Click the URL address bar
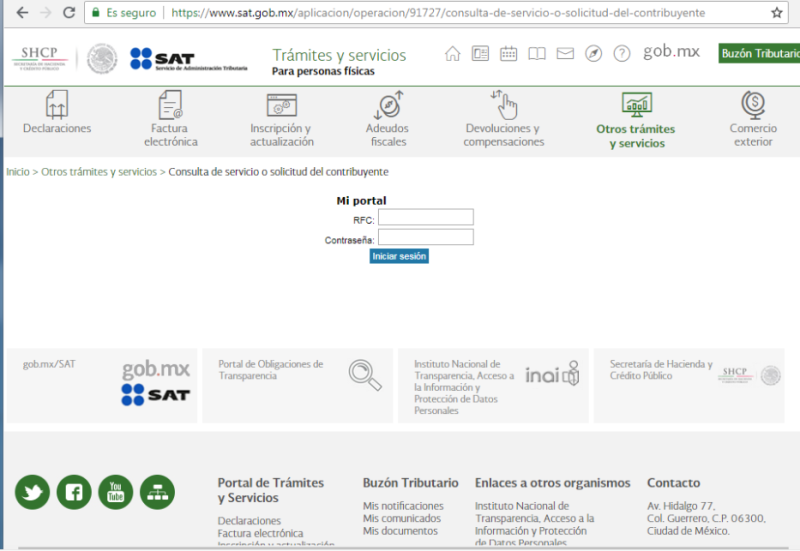This screenshot has height=551, width=800. (438, 13)
